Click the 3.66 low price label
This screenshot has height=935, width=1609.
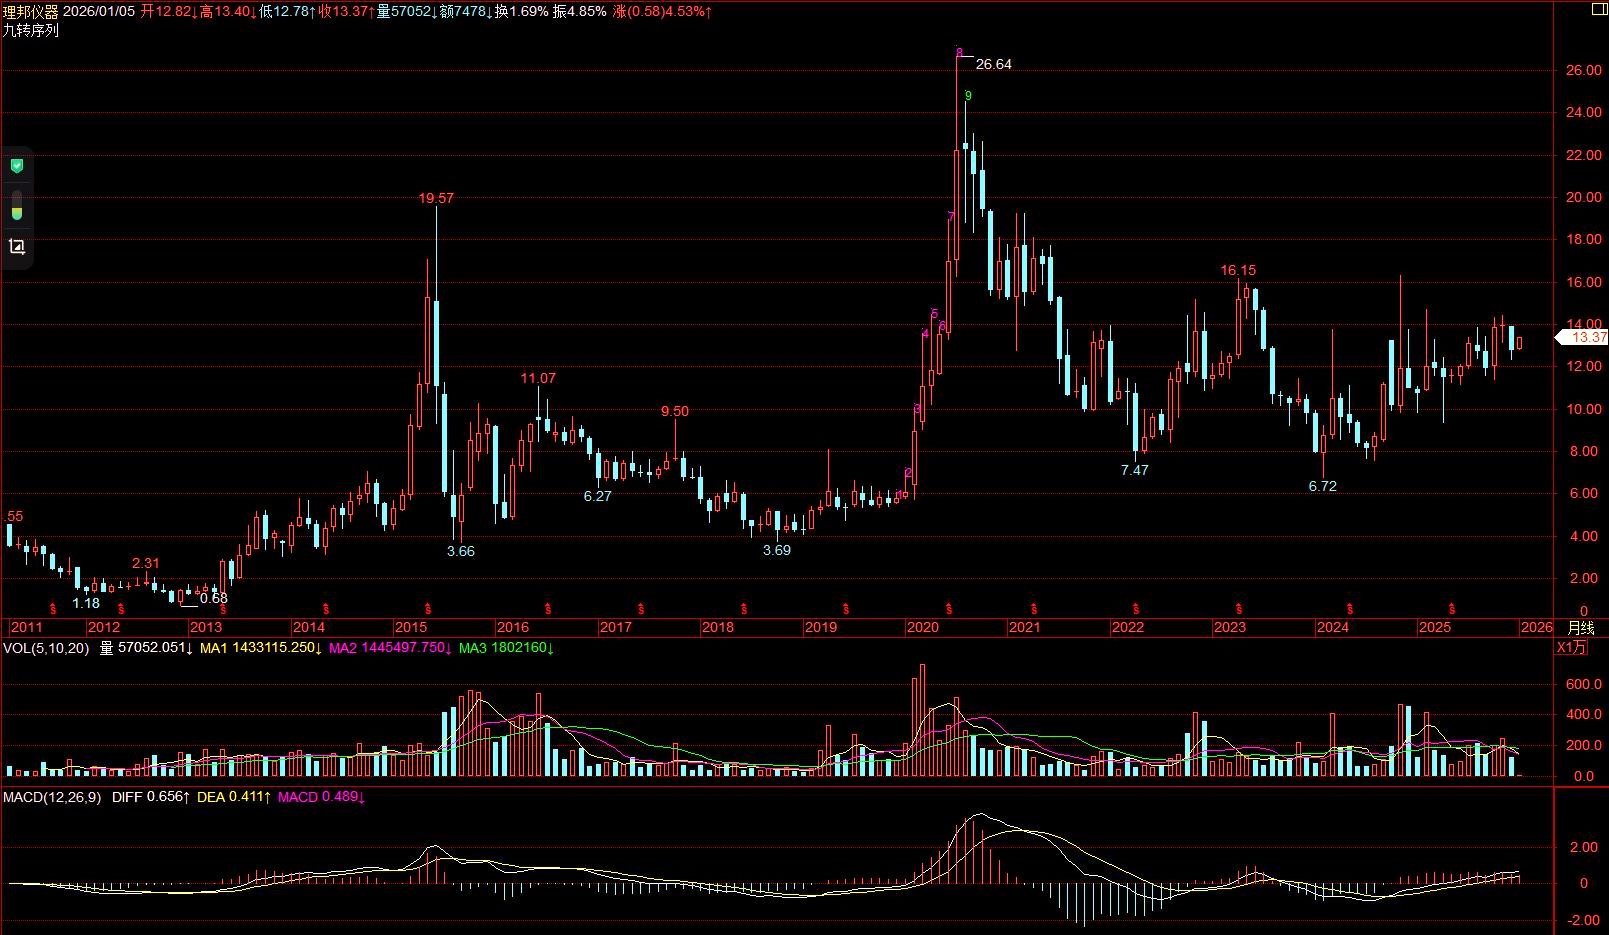461,551
